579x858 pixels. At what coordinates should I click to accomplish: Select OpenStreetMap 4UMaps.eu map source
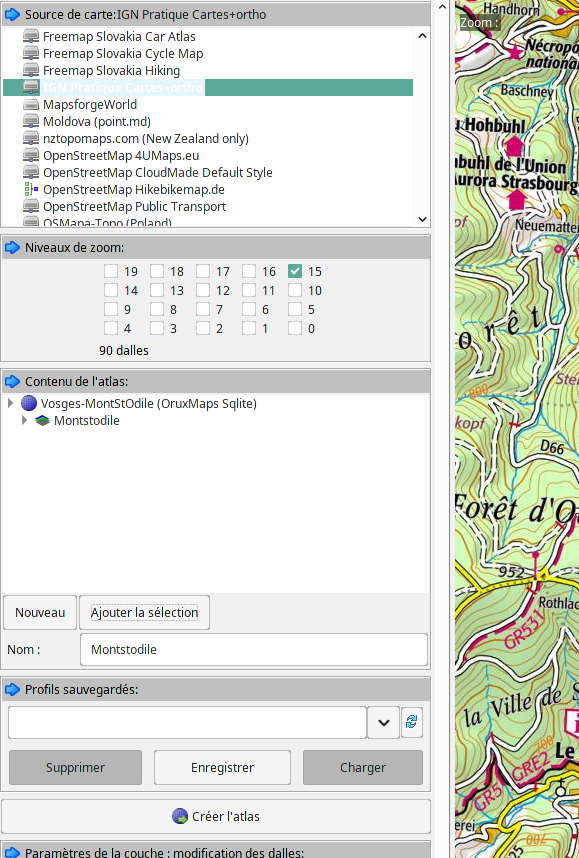(121, 155)
